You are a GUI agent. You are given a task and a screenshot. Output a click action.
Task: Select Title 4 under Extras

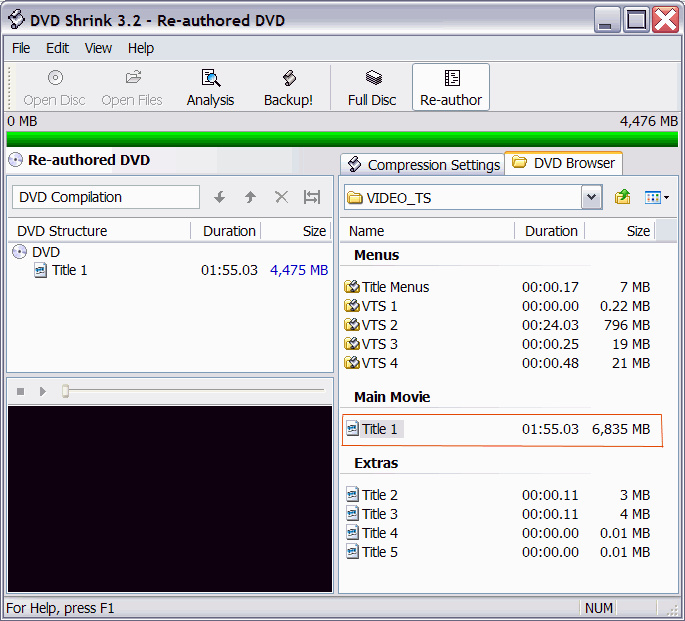[x=372, y=533]
